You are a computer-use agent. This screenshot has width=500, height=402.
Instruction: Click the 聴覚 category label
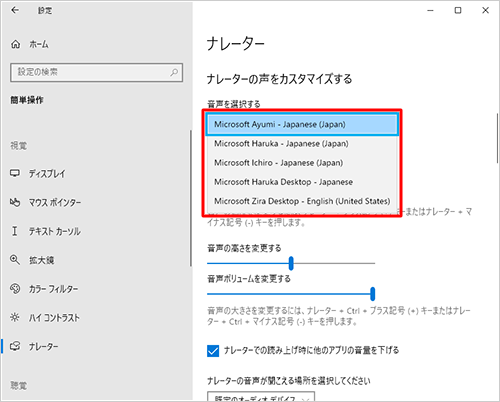tap(19, 386)
